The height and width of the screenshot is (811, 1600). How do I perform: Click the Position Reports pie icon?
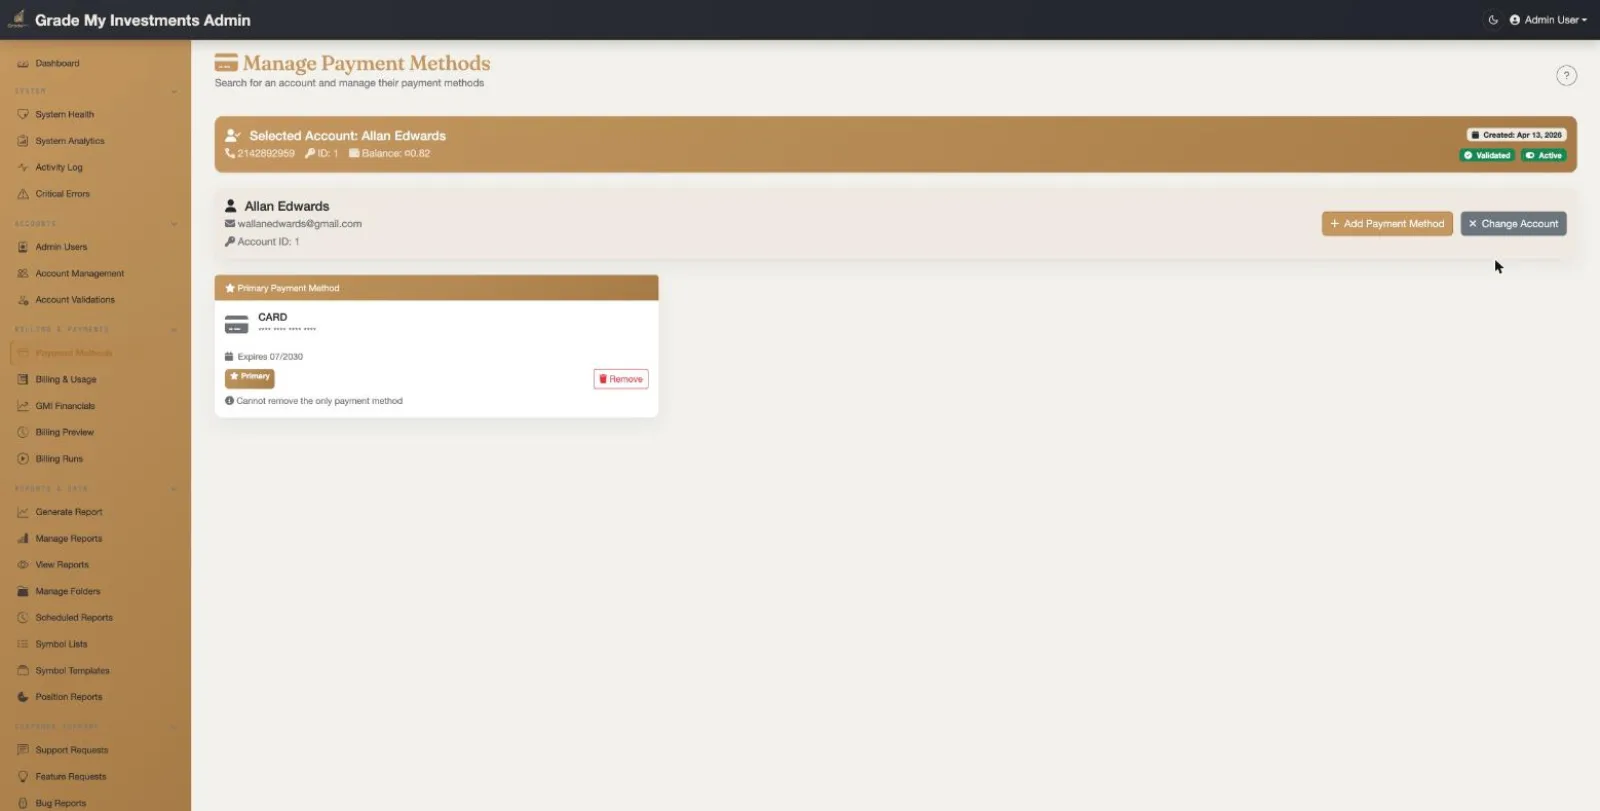point(23,698)
